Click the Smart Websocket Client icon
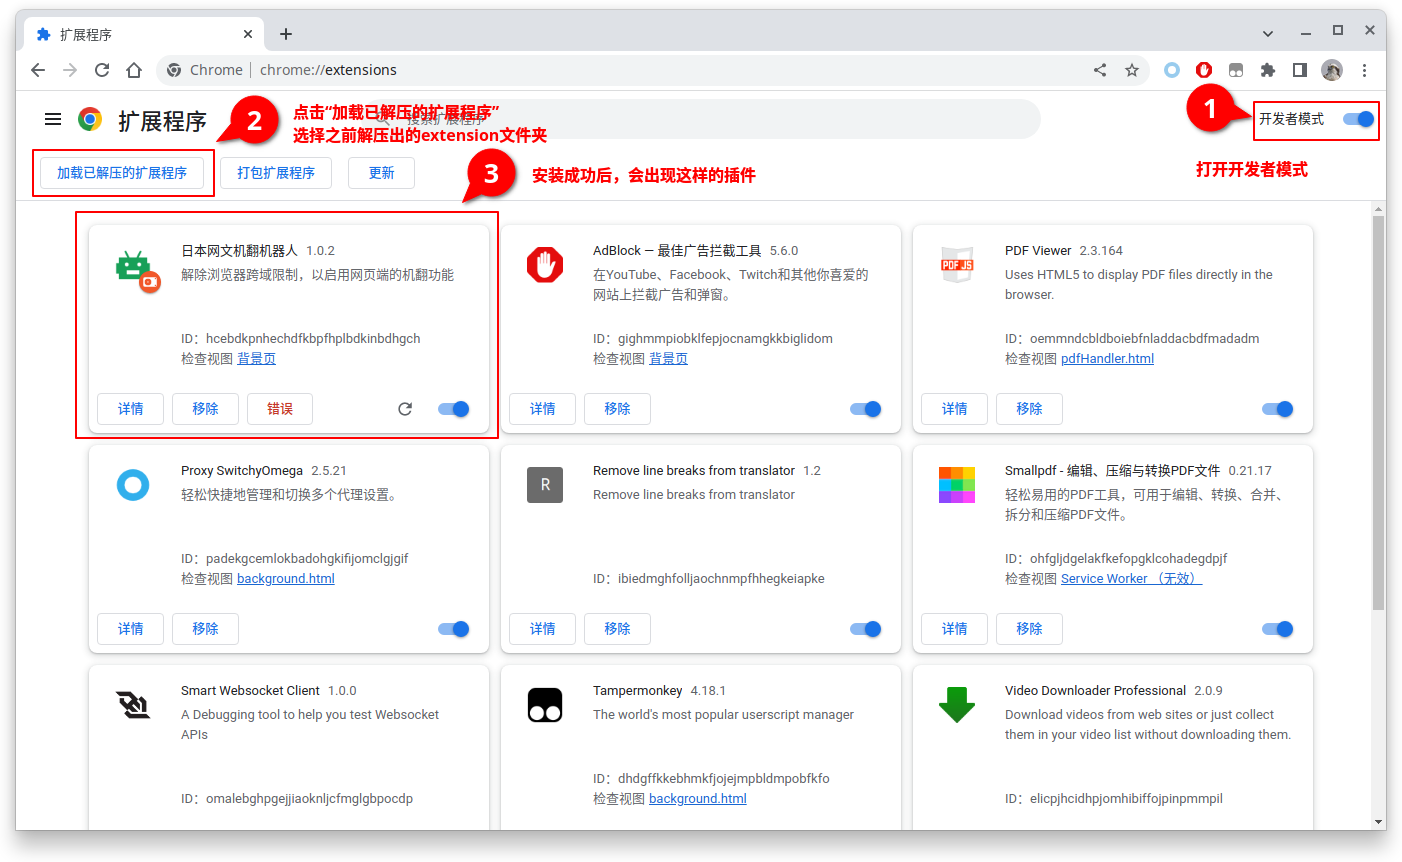The width and height of the screenshot is (1402, 862). coord(133,705)
